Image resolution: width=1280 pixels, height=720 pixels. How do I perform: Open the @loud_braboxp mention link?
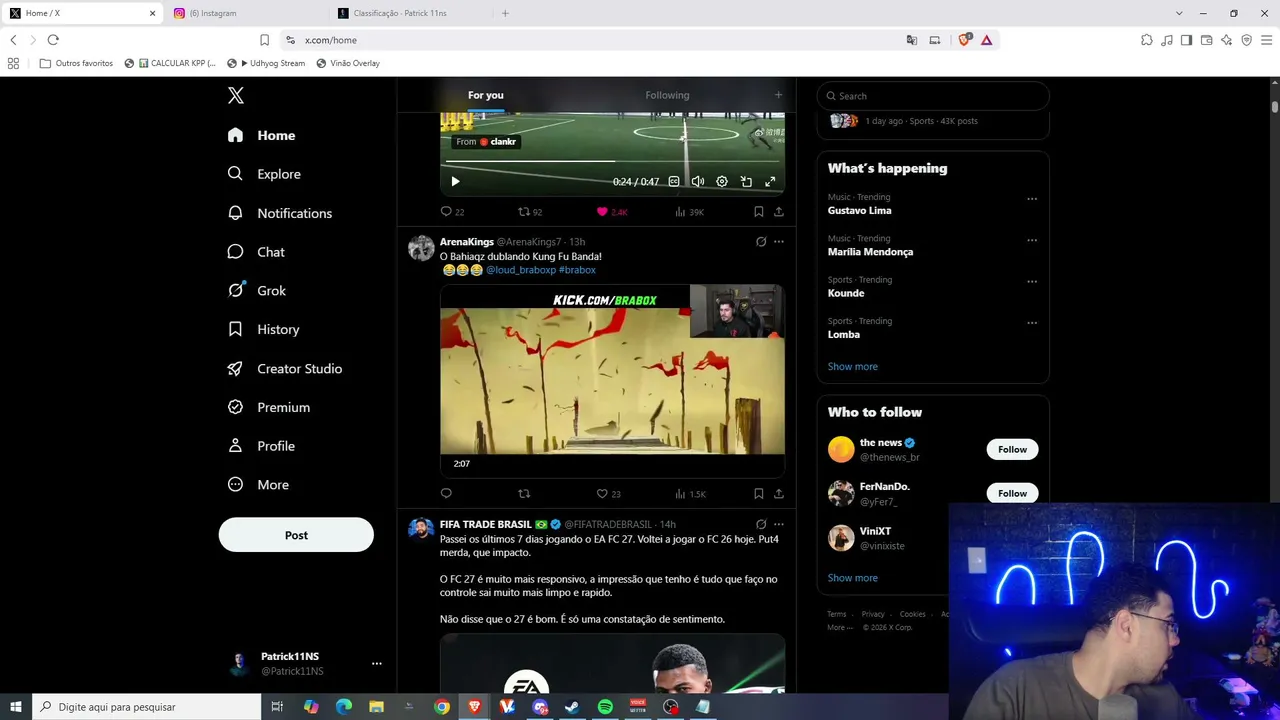[521, 270]
